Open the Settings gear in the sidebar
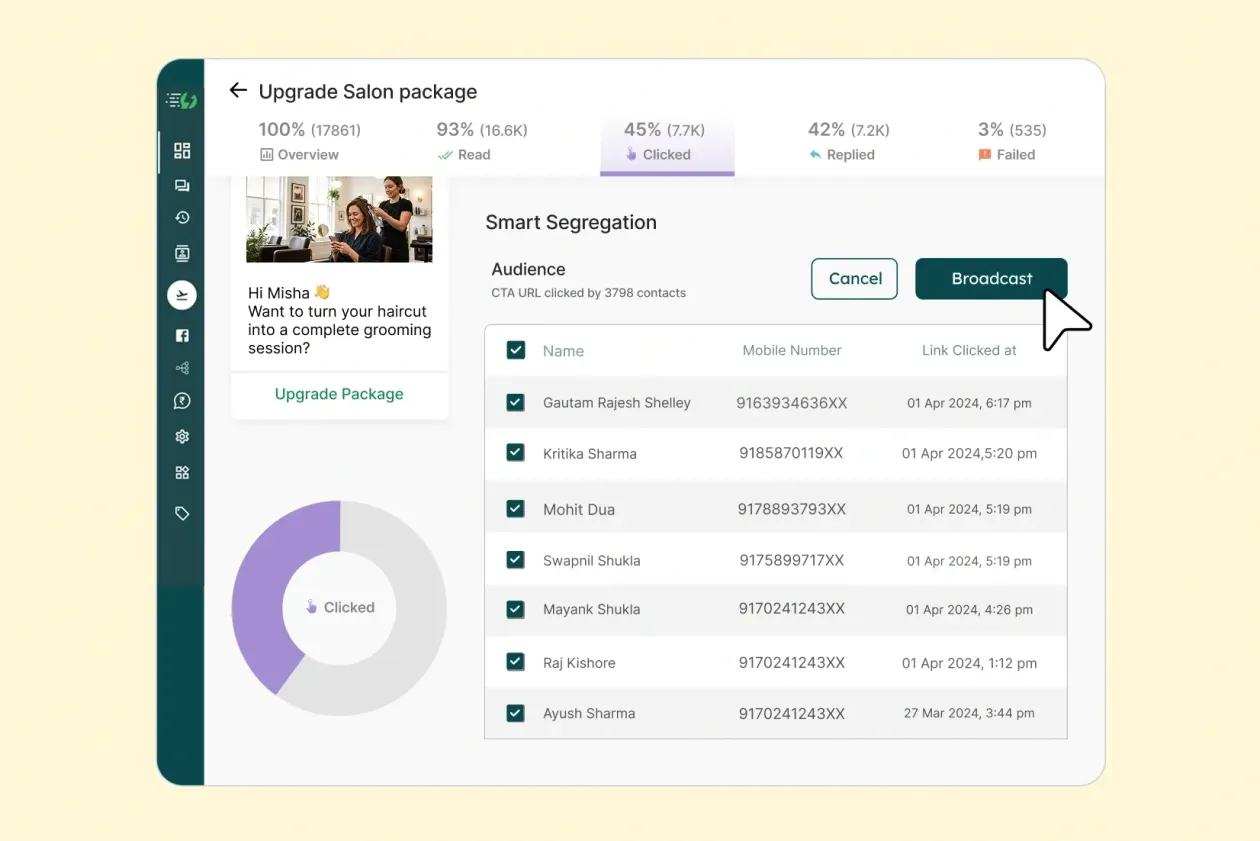1260x841 pixels. point(181,436)
